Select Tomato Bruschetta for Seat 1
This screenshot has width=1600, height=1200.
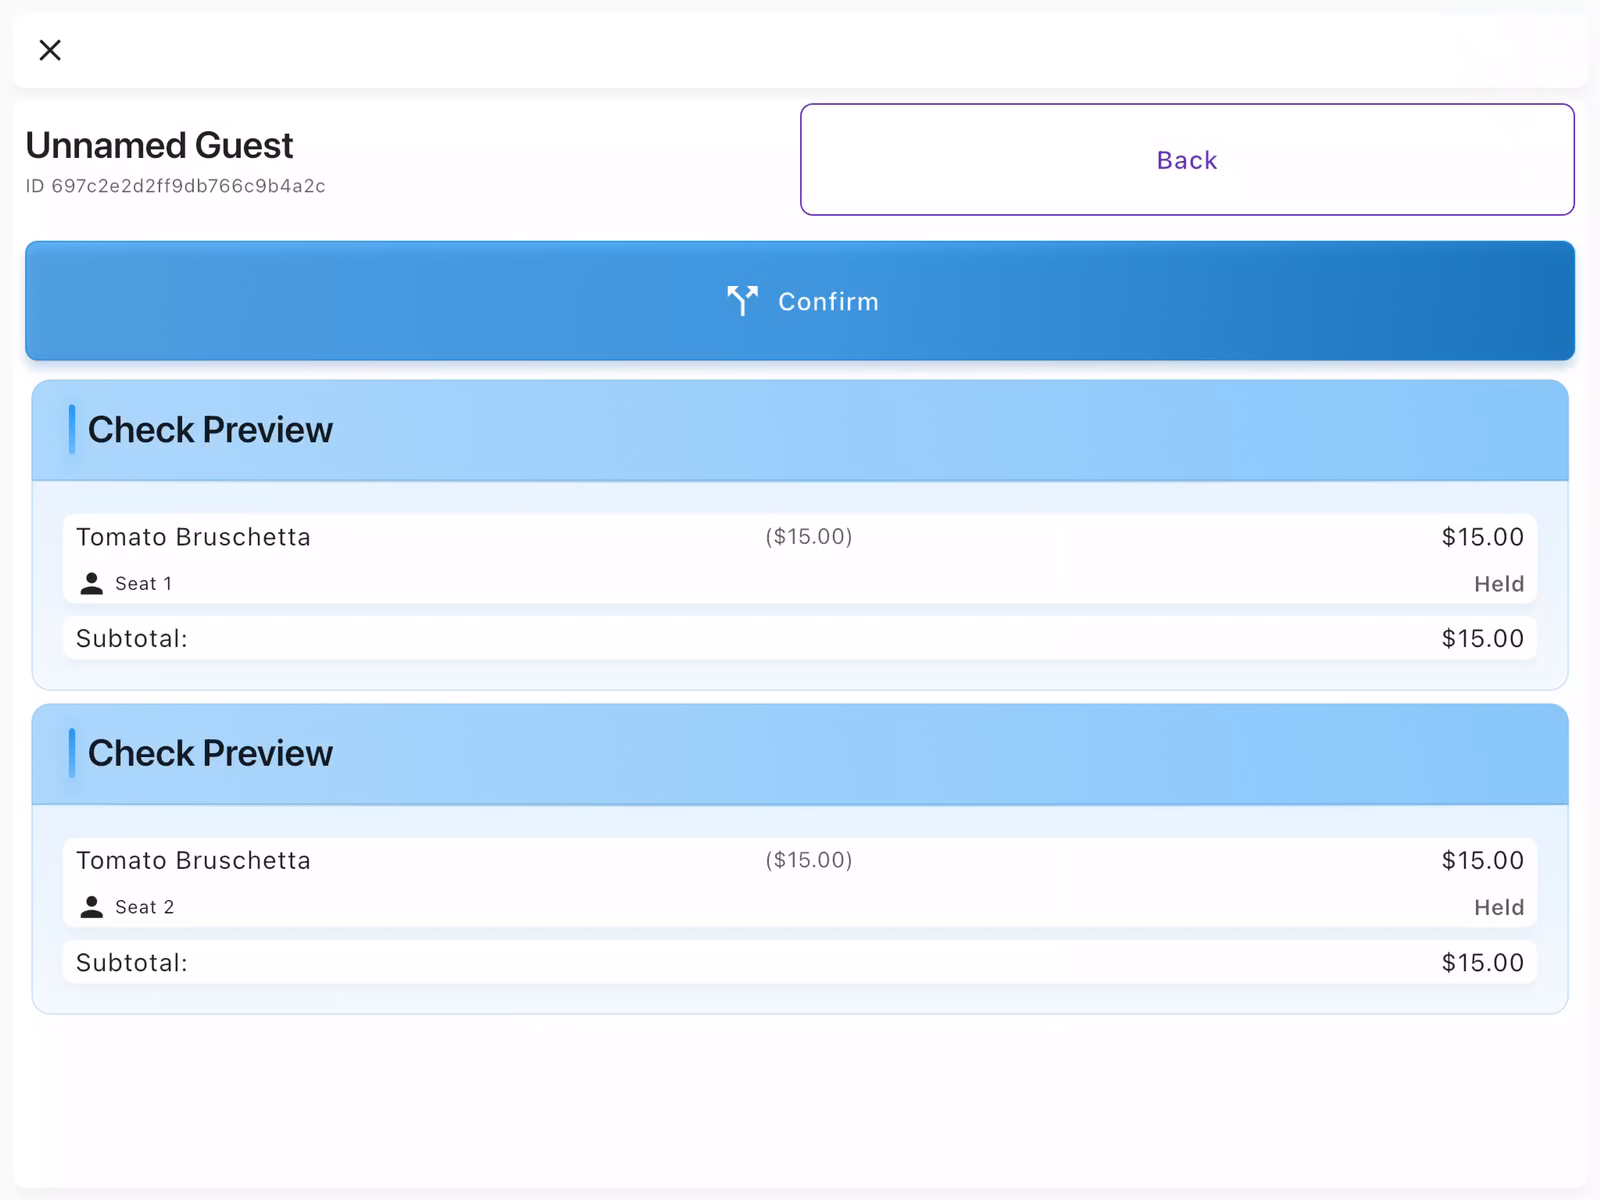(x=193, y=537)
